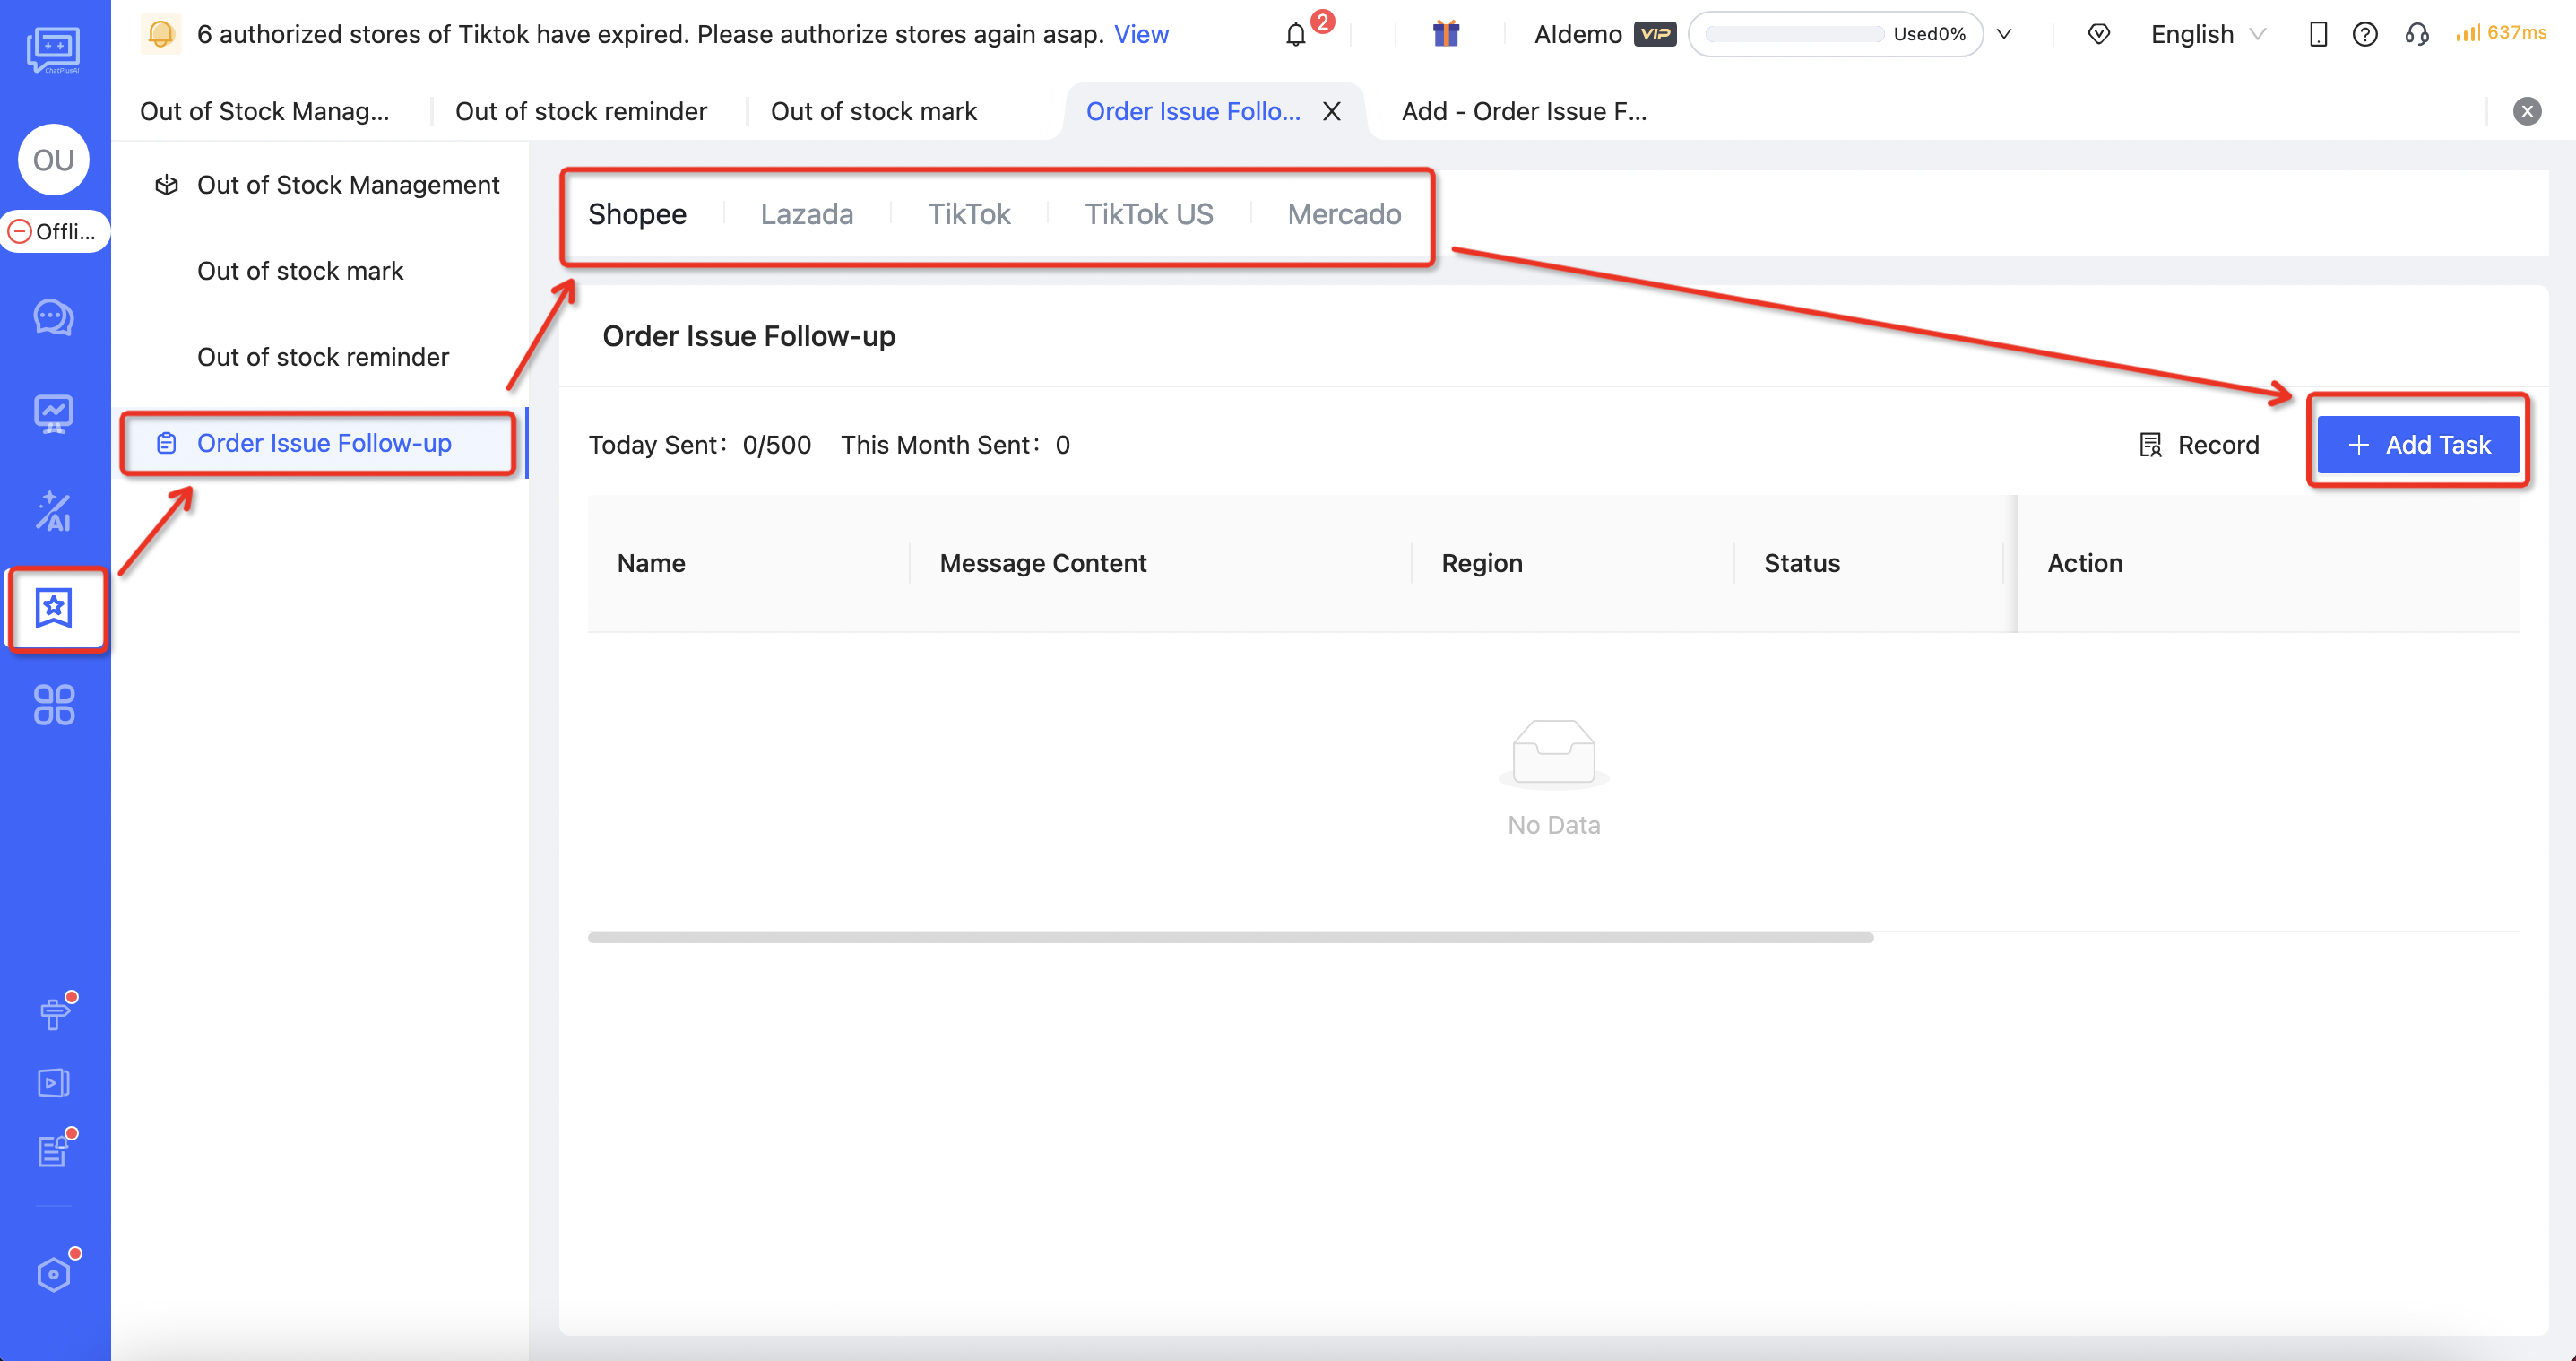Click the diamond membership icon
Screen dimensions: 2576x1361
point(2099,34)
